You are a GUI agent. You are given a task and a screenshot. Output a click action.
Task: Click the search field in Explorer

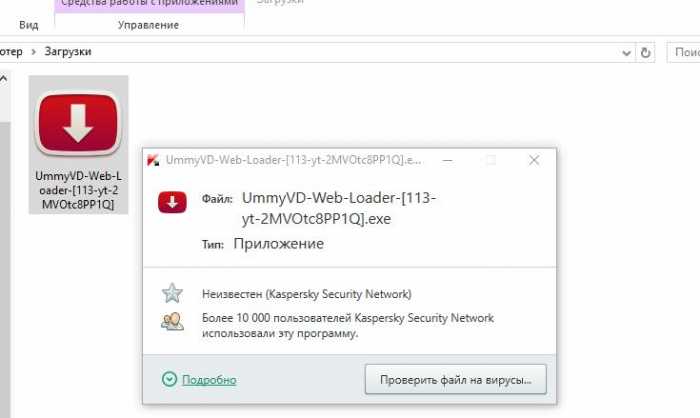coord(683,53)
